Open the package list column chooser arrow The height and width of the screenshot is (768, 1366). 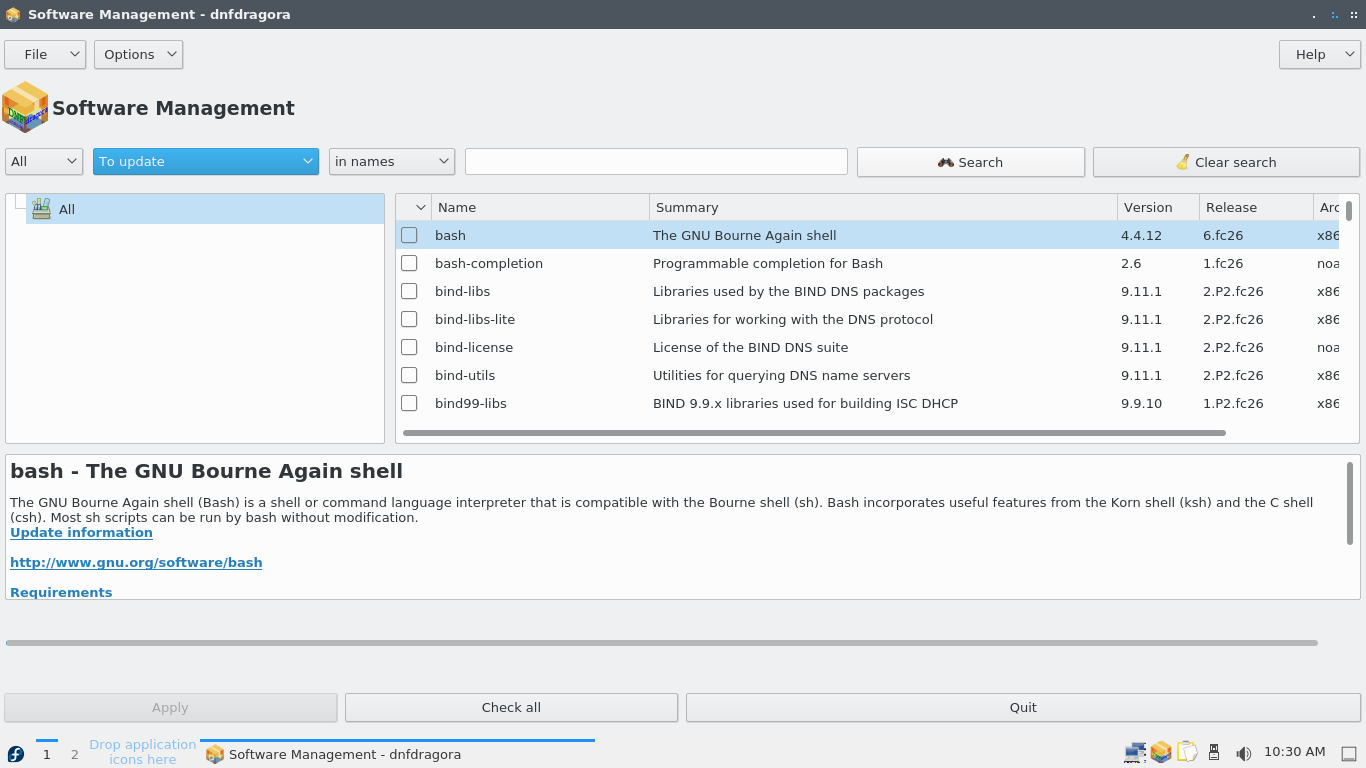pyautogui.click(x=420, y=207)
